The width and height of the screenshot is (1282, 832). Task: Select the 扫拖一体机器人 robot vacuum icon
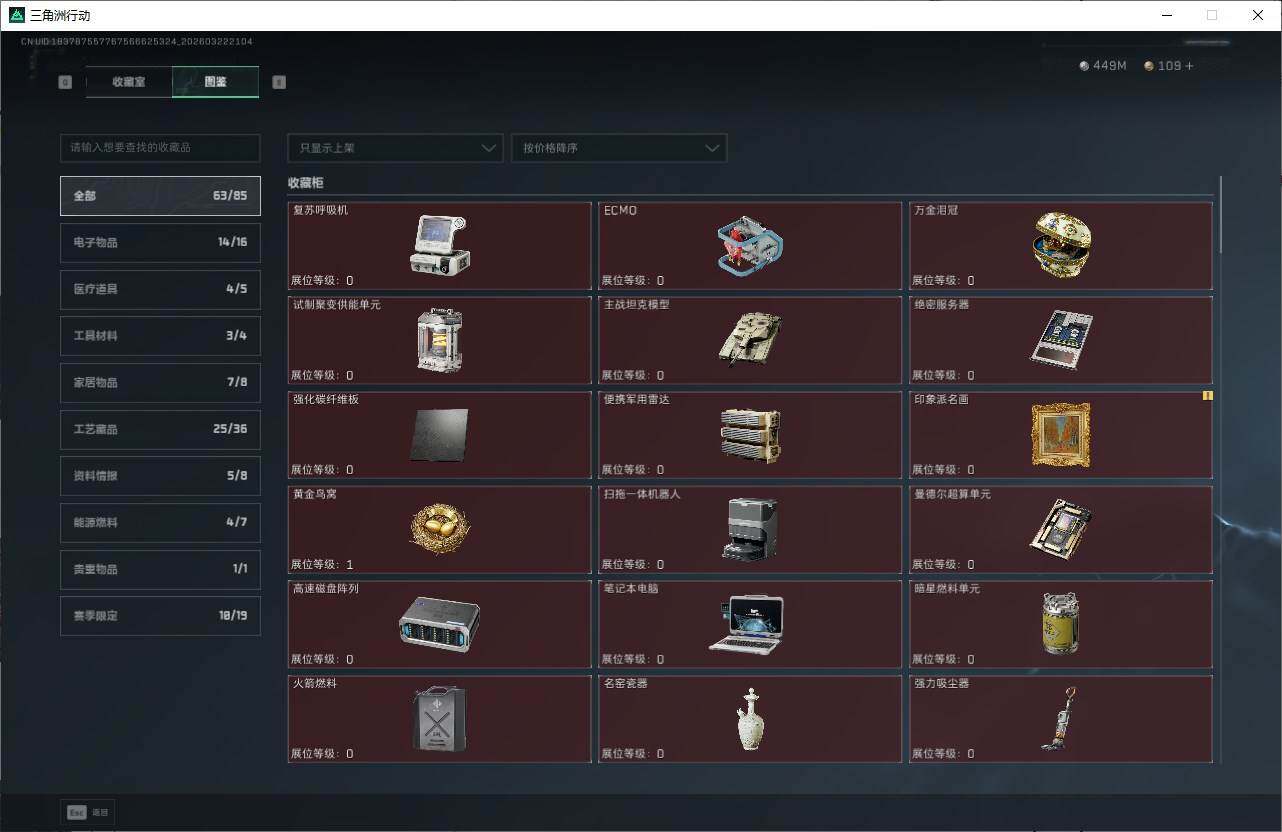pyautogui.click(x=749, y=529)
